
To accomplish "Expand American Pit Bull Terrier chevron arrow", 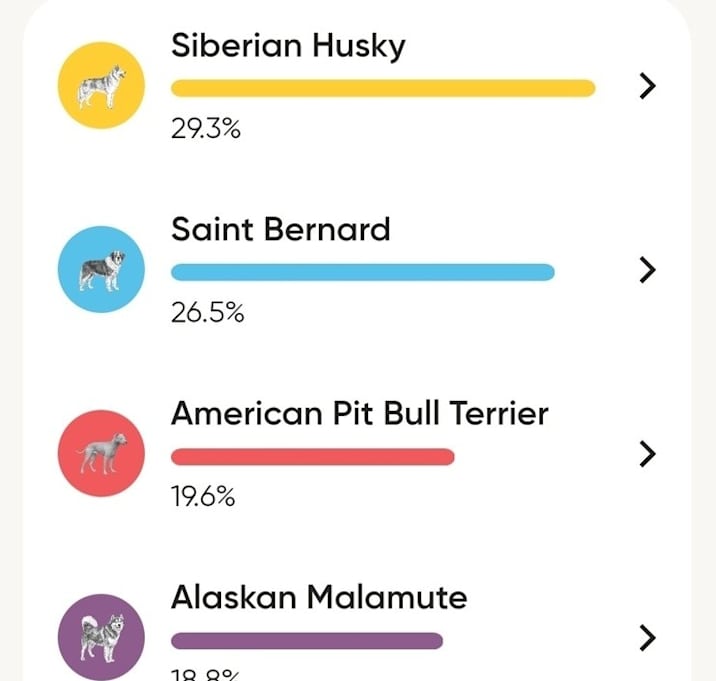I will 647,454.
